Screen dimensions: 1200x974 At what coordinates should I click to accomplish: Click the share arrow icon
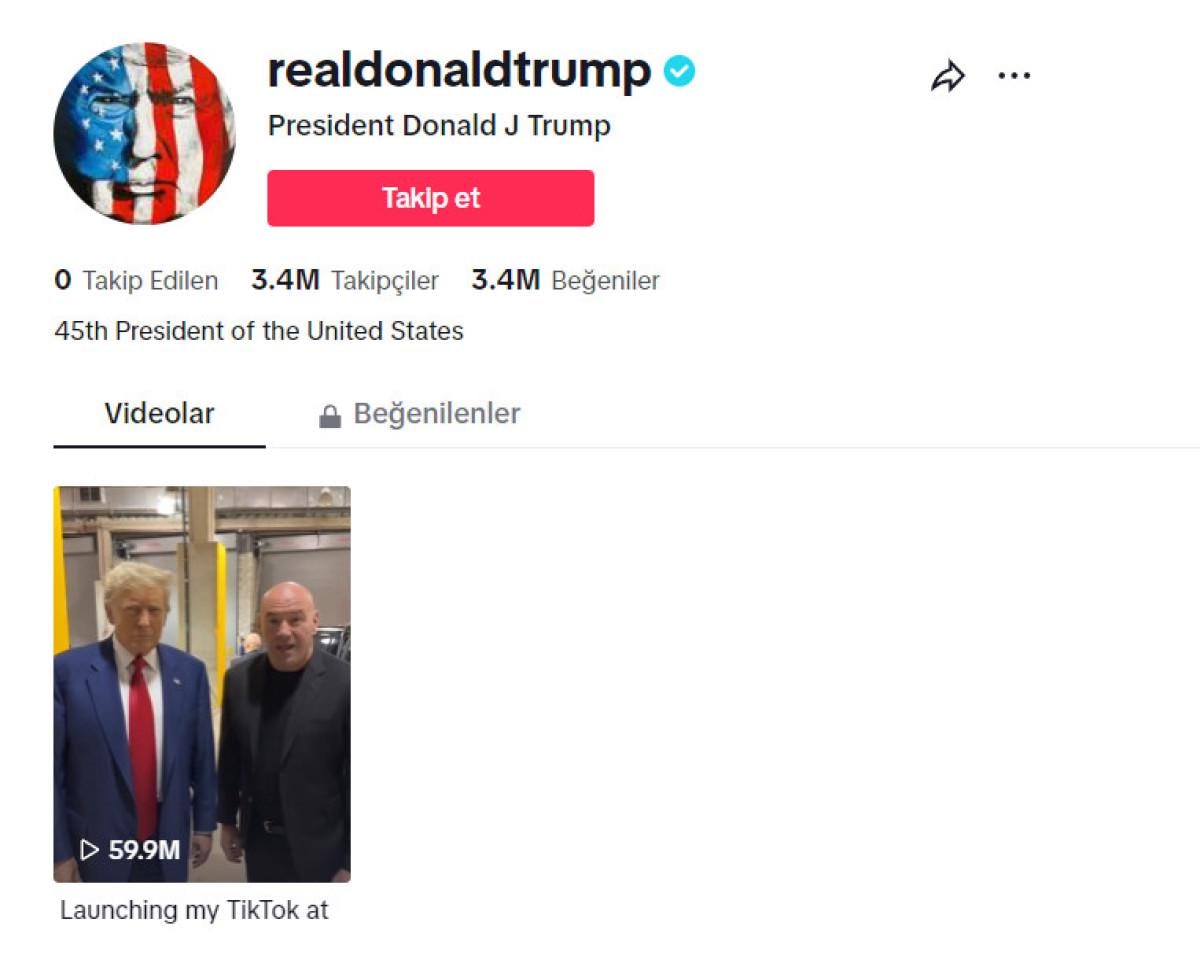948,76
